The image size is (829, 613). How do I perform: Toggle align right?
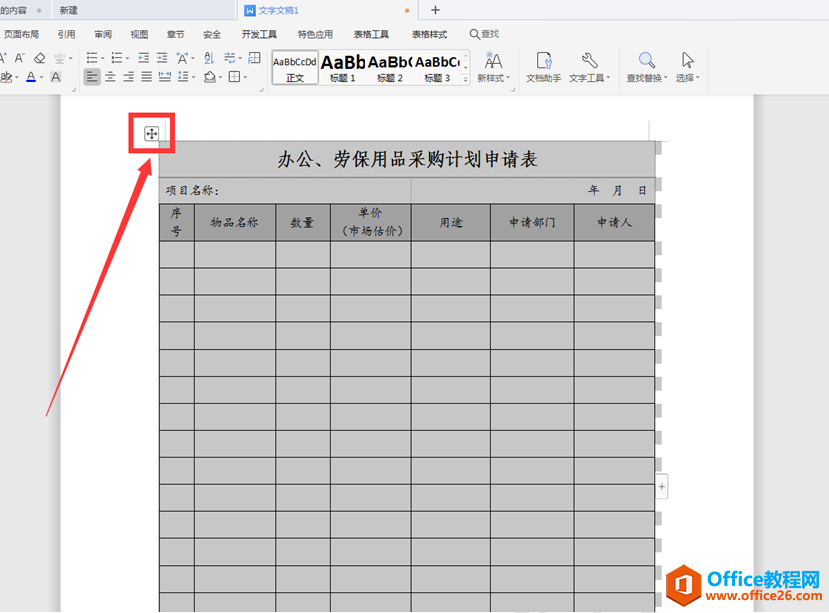[128, 77]
